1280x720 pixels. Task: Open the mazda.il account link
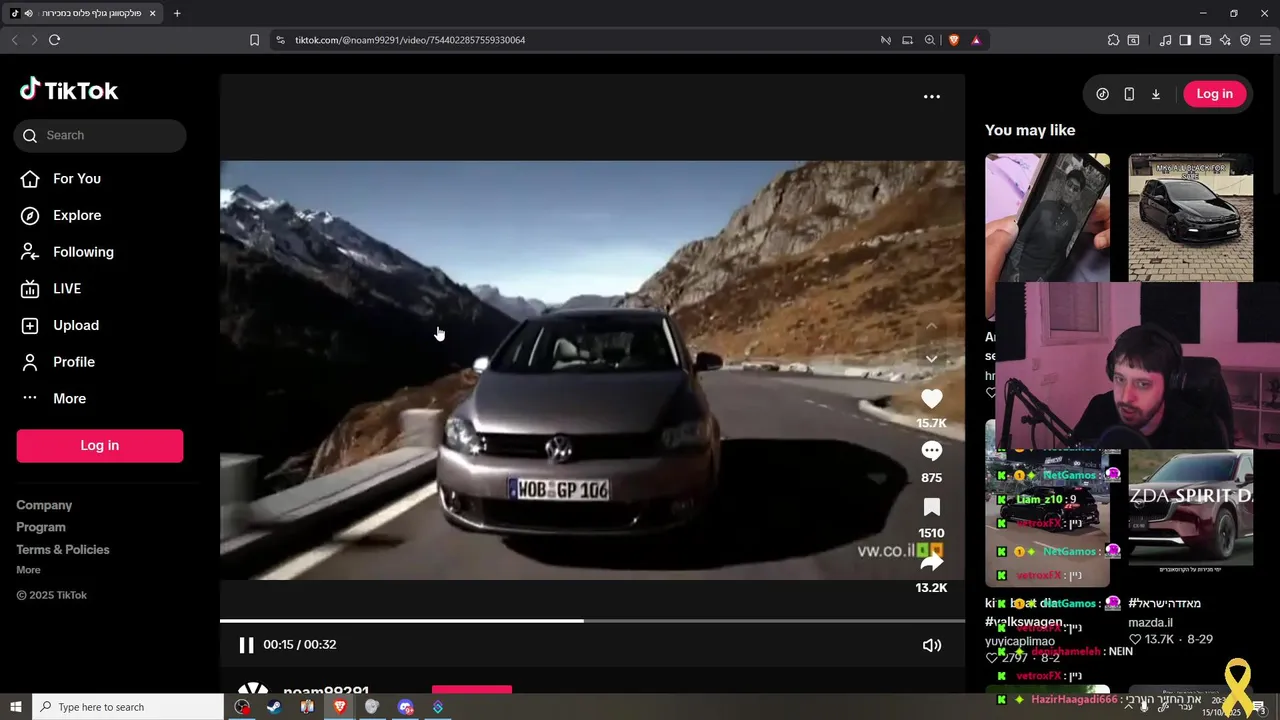[x=1150, y=622]
